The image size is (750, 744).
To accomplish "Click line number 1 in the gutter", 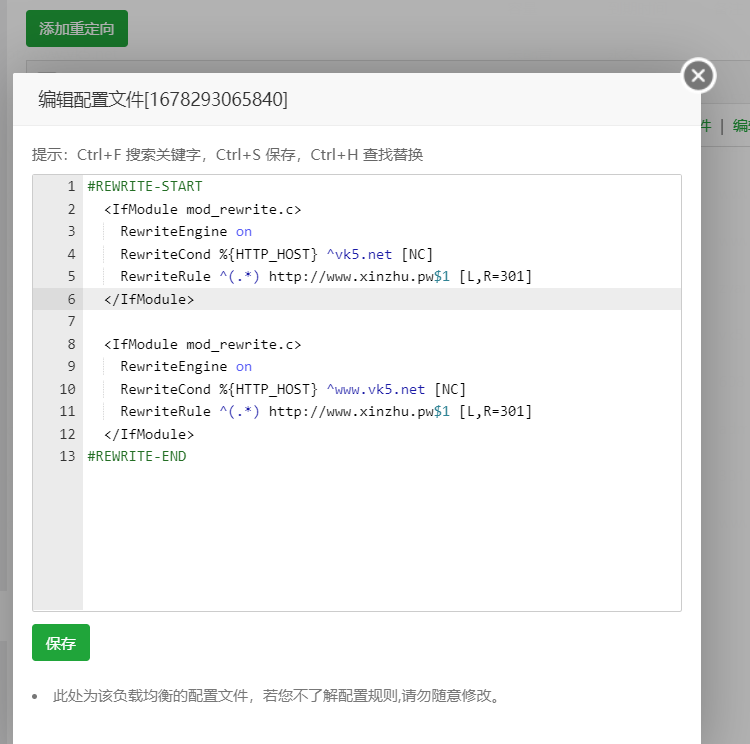I will pos(71,186).
